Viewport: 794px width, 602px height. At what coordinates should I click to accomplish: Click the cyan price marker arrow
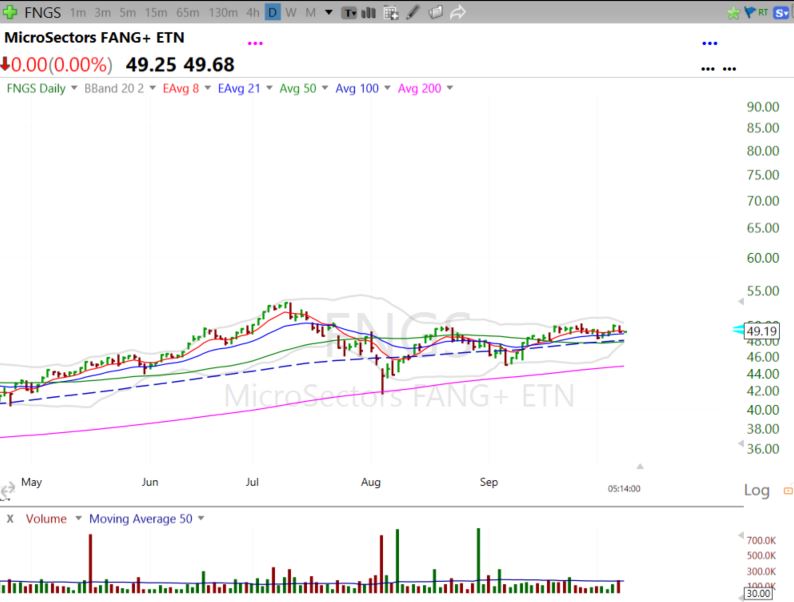pyautogui.click(x=739, y=330)
